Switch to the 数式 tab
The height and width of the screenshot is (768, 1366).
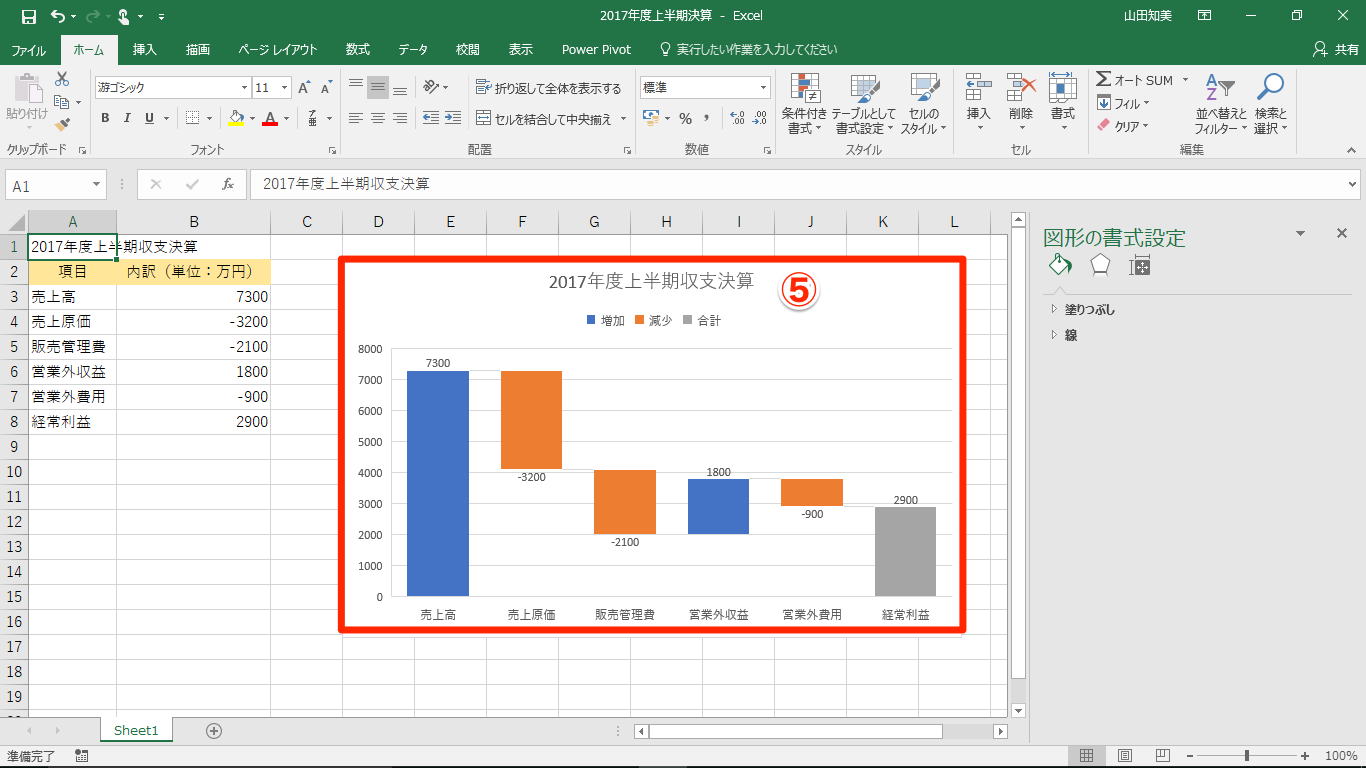358,50
